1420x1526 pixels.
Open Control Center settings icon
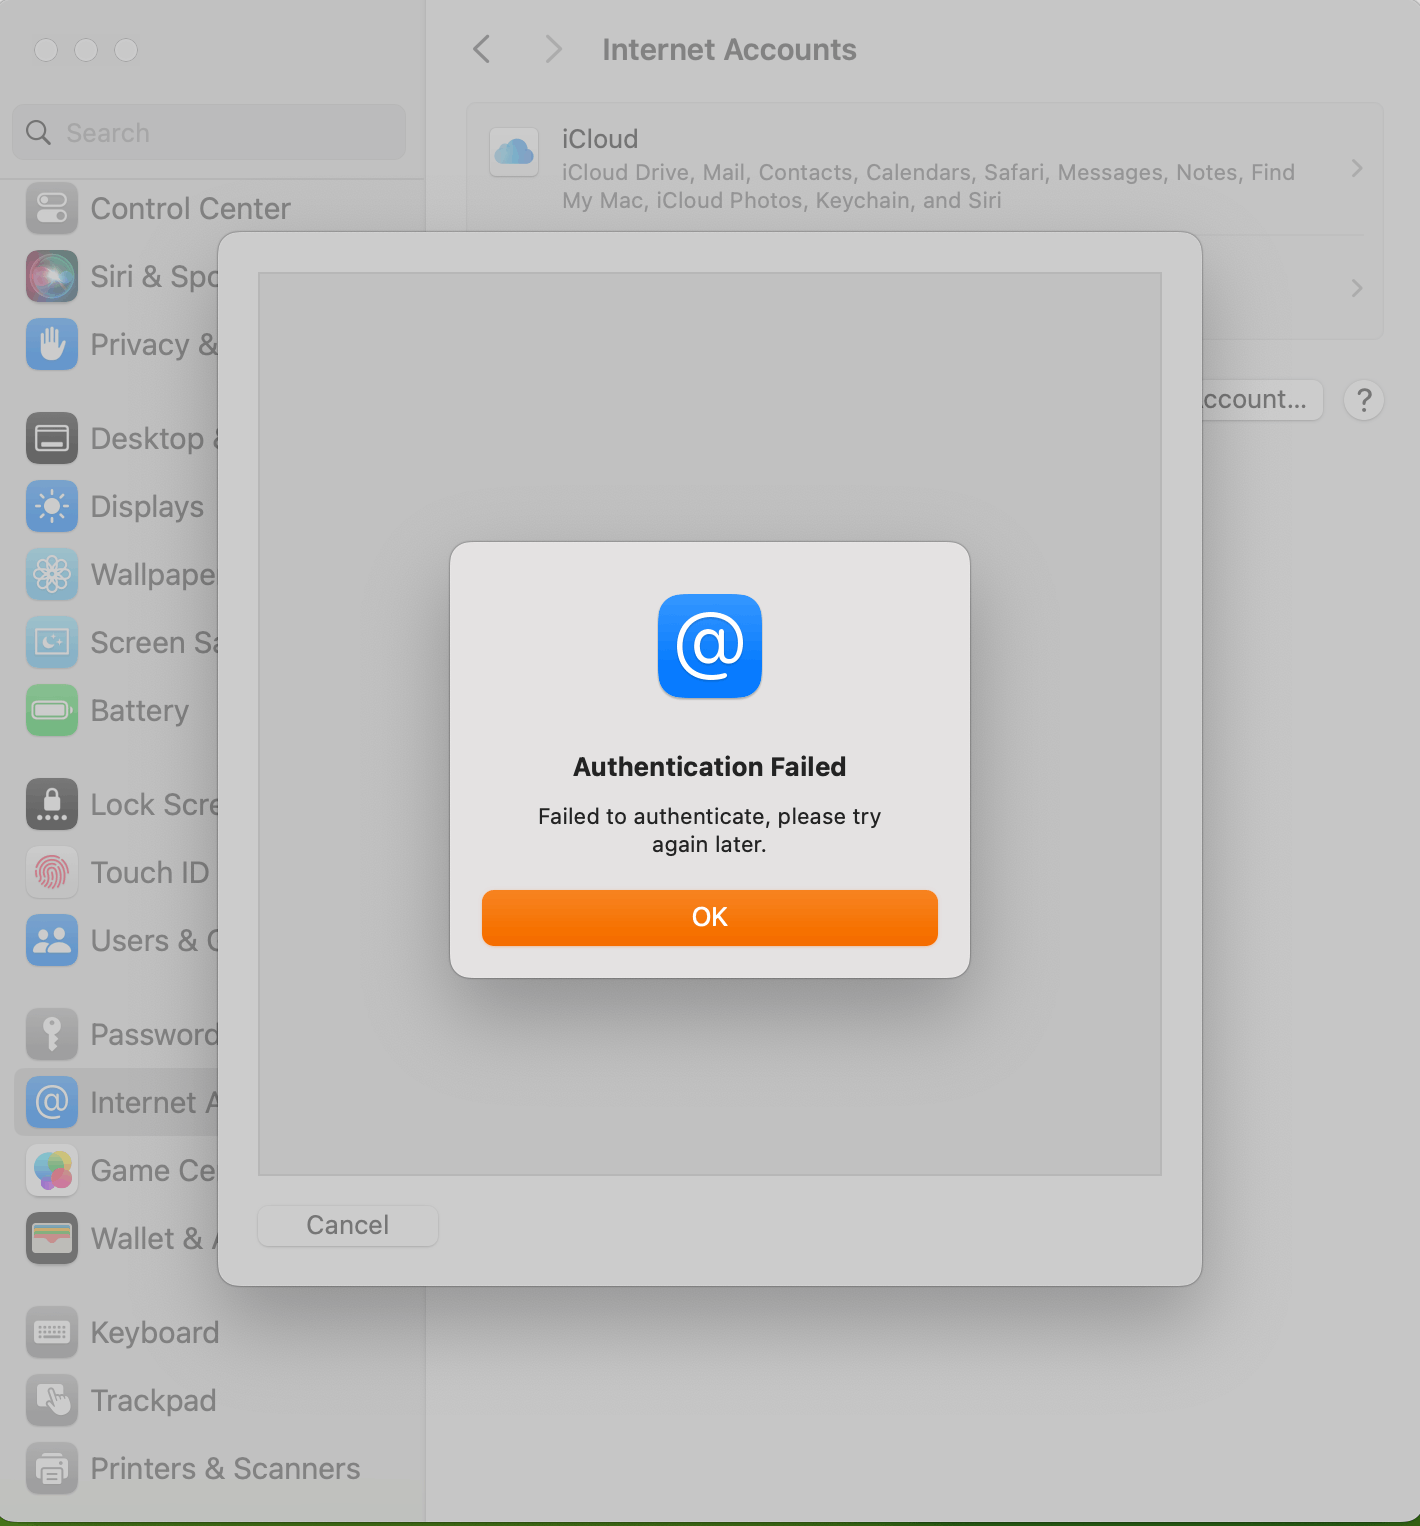pyautogui.click(x=52, y=208)
